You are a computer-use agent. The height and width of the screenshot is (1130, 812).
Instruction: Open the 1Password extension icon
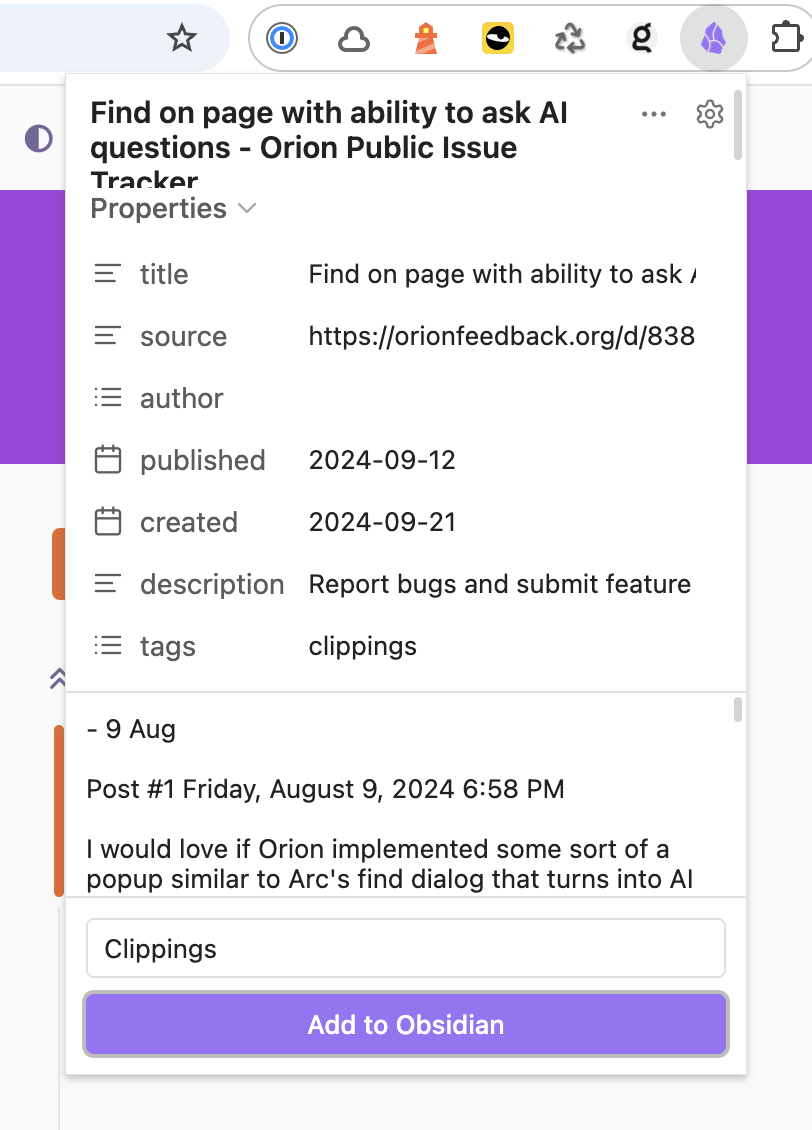tap(283, 39)
